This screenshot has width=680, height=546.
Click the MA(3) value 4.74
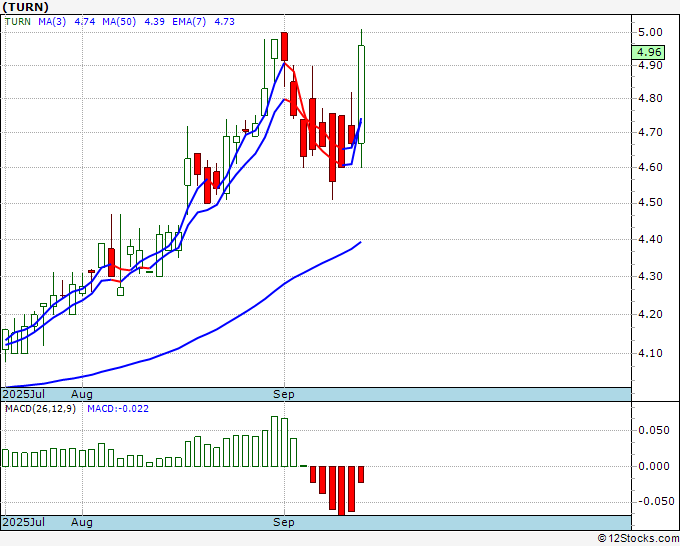tap(85, 22)
